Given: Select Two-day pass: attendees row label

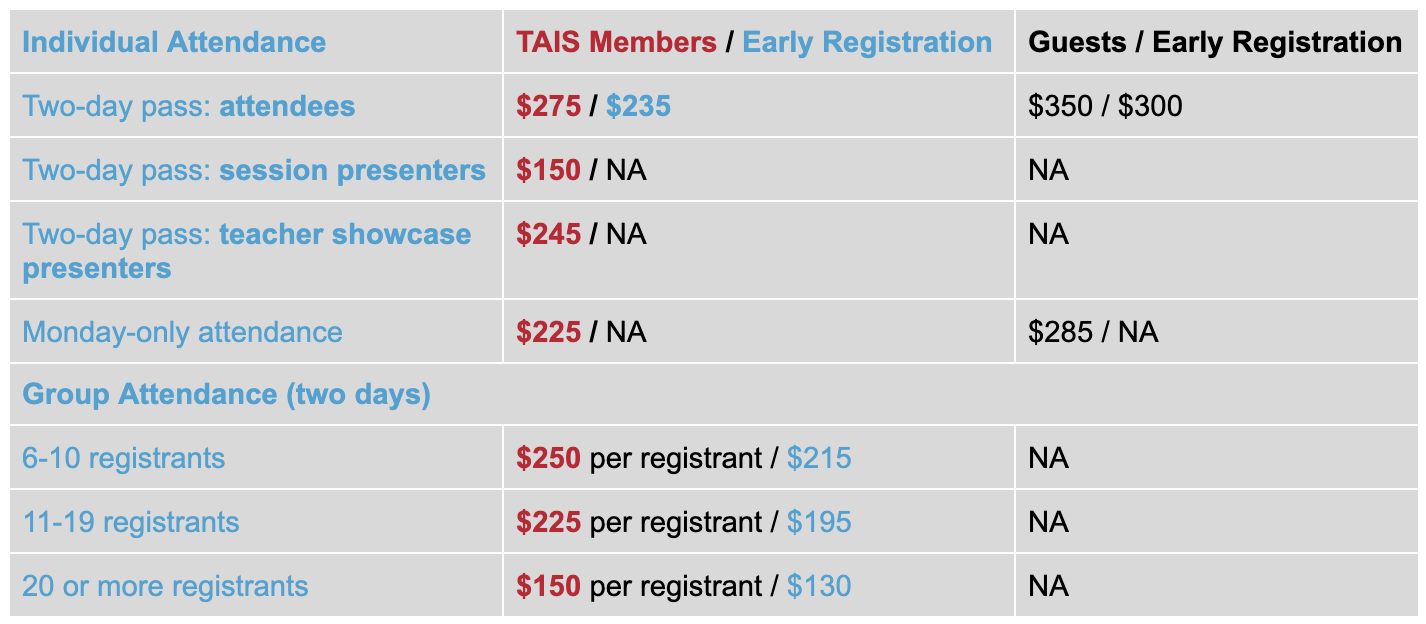Looking at the screenshot, I should click(x=189, y=106).
